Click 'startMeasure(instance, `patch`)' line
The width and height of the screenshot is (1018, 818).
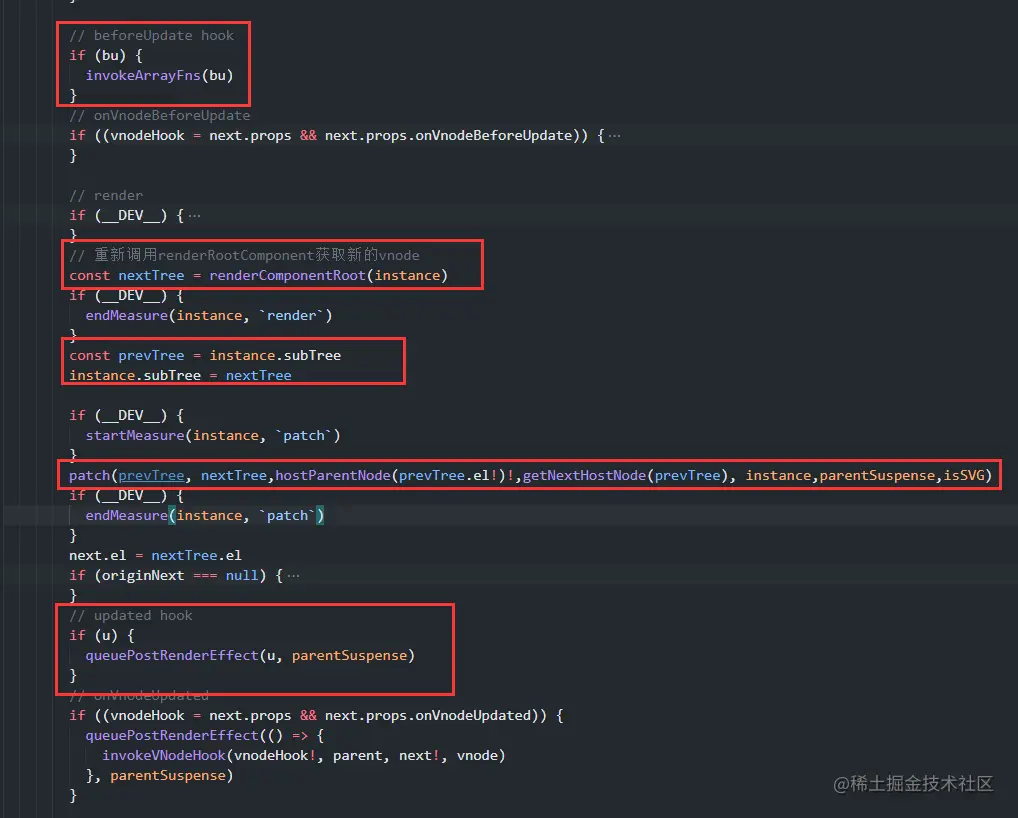click(x=213, y=436)
